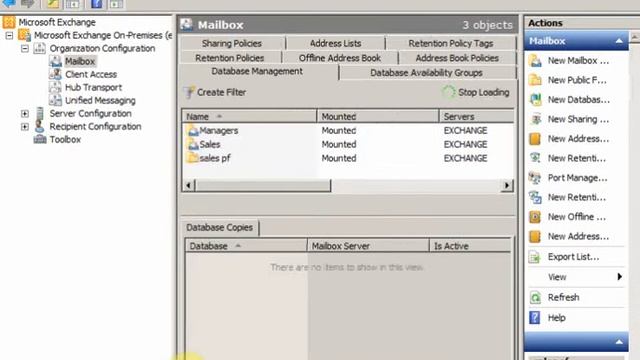Image resolution: width=640 pixels, height=360 pixels.
Task: Click the Server Configuration icon
Action: click(40, 113)
